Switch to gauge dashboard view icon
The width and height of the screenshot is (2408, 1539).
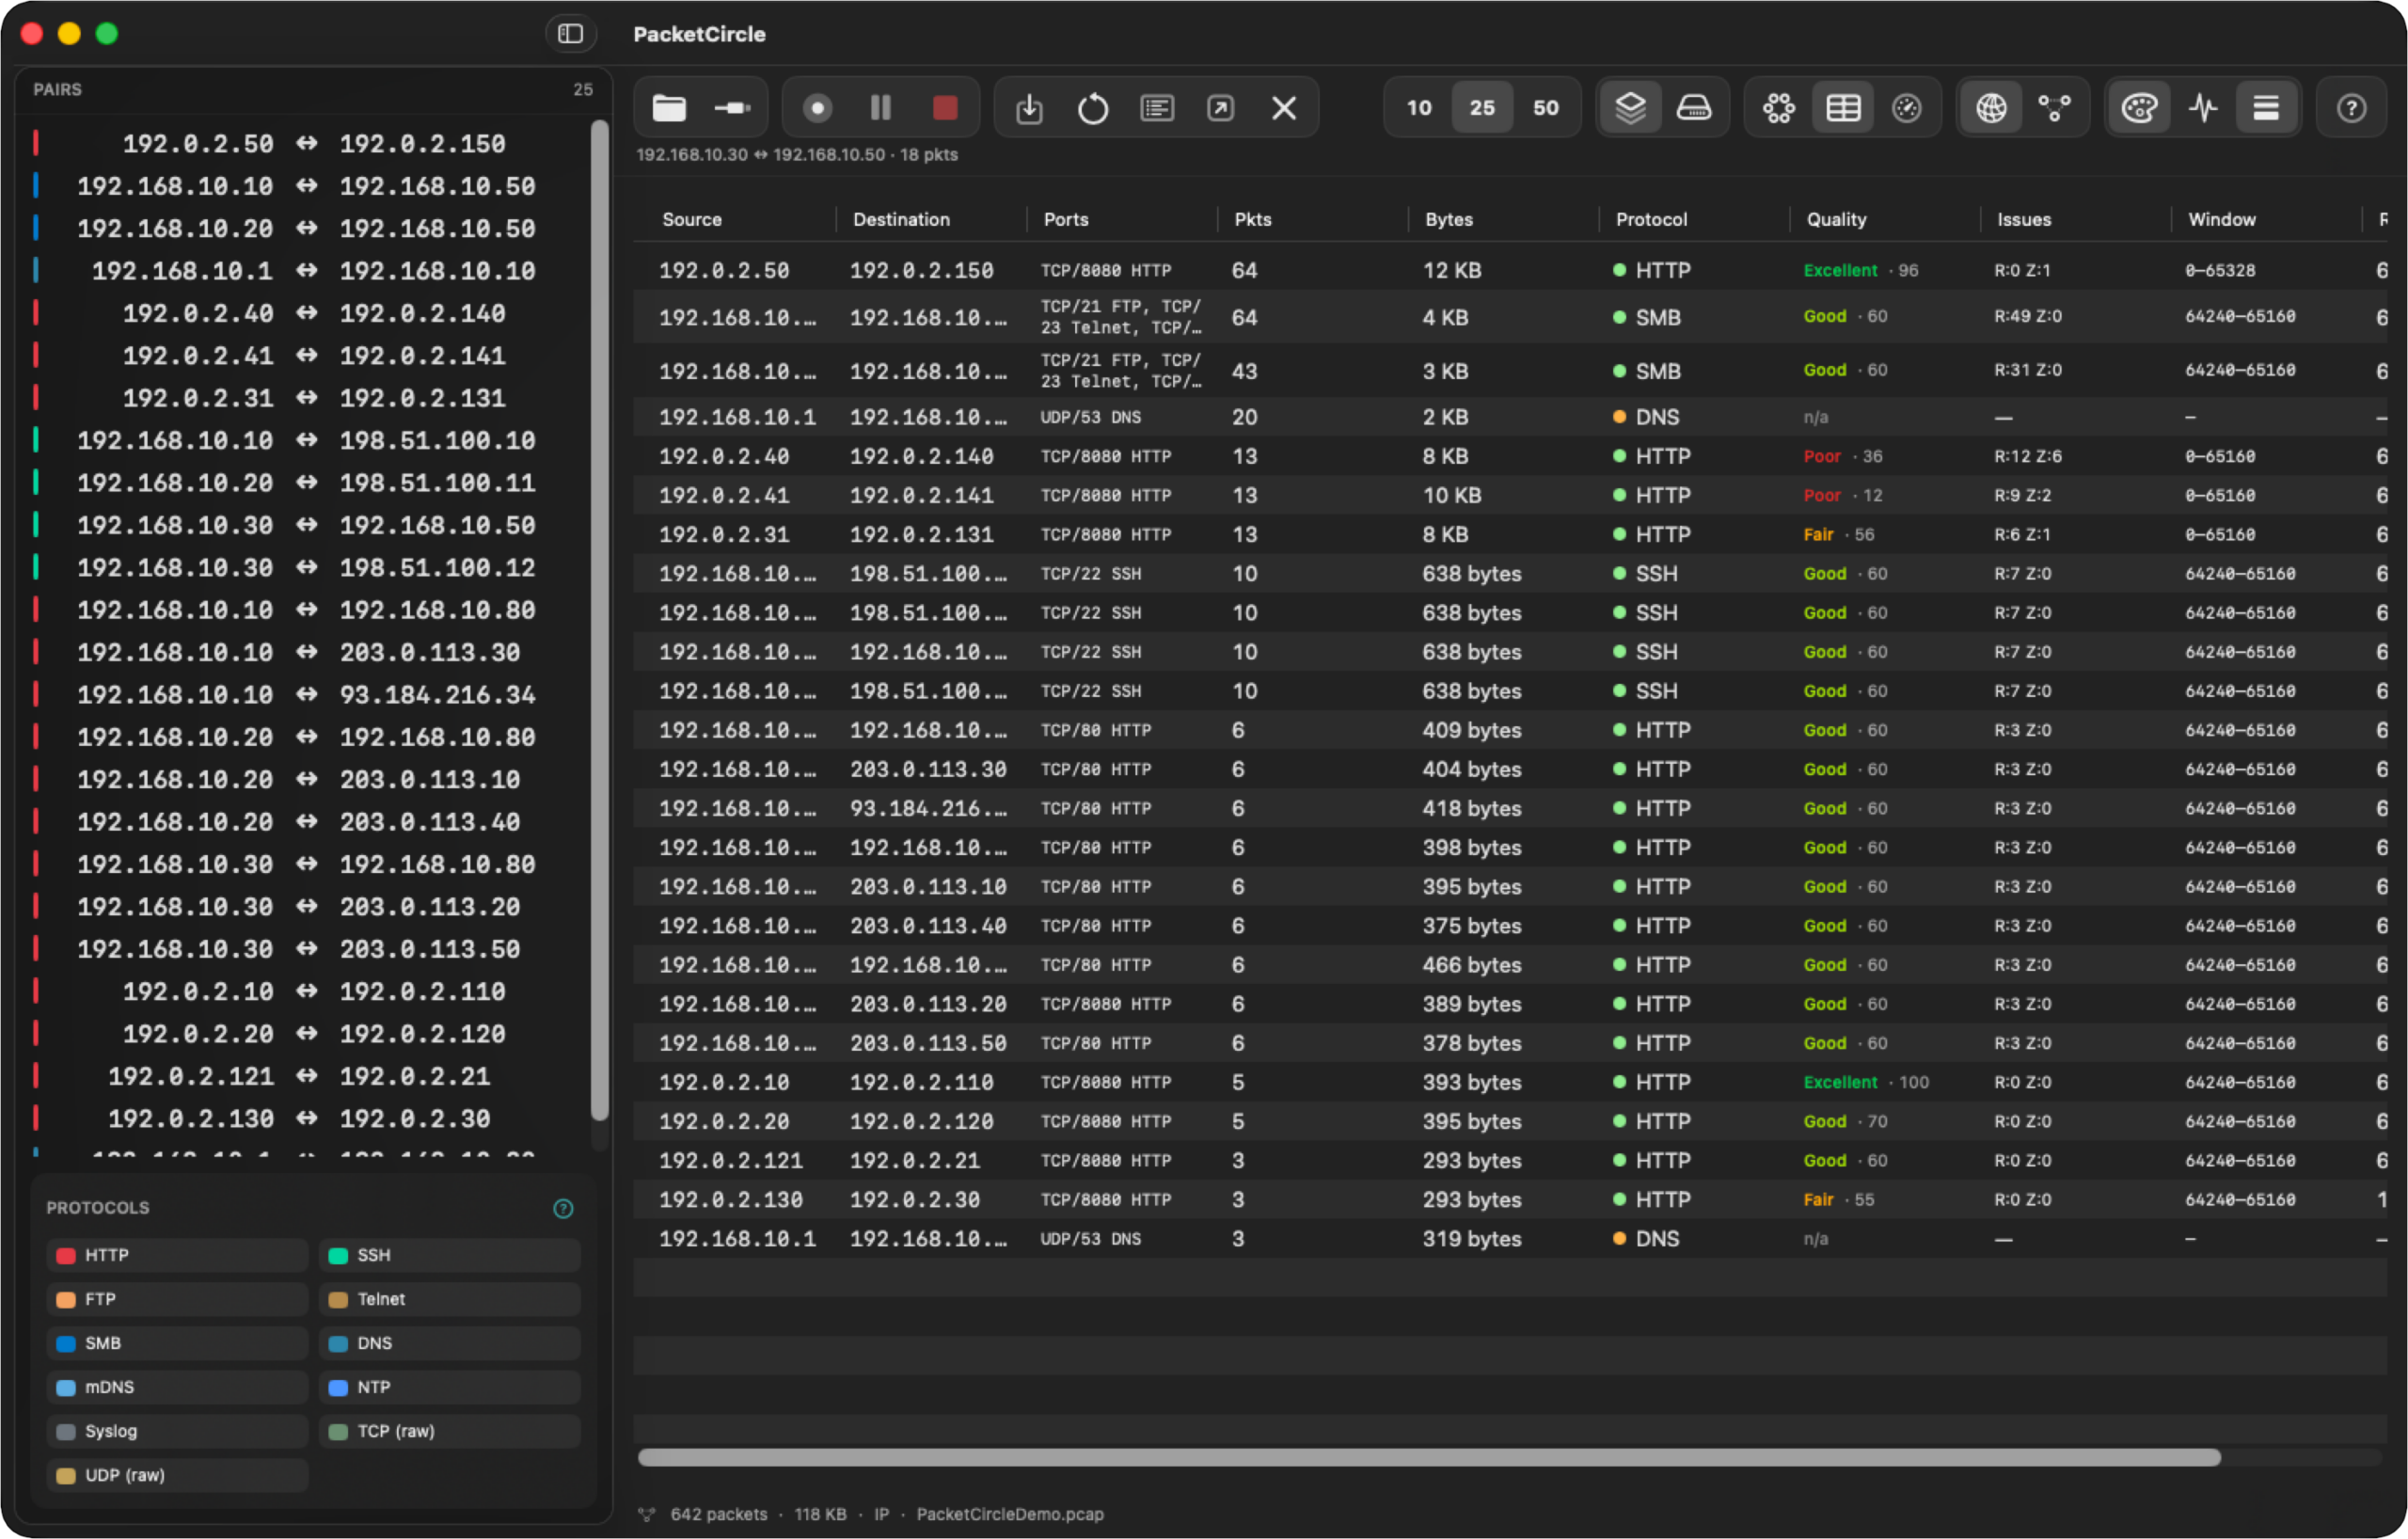[1907, 108]
